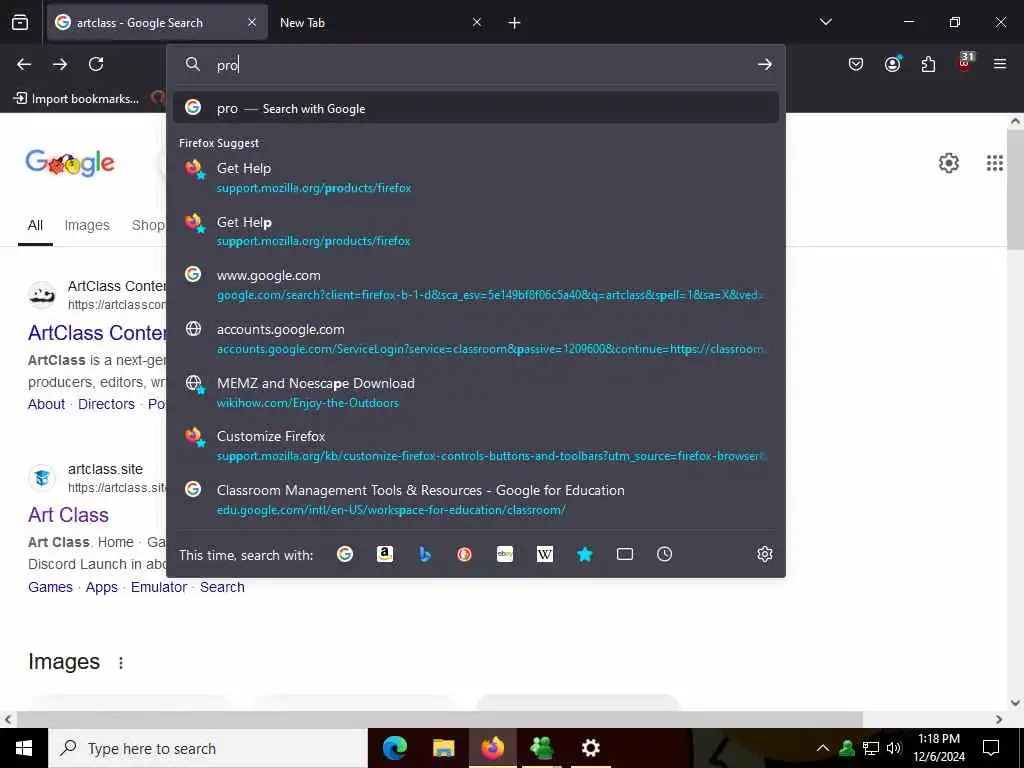Open Save to Pocket

click(856, 64)
